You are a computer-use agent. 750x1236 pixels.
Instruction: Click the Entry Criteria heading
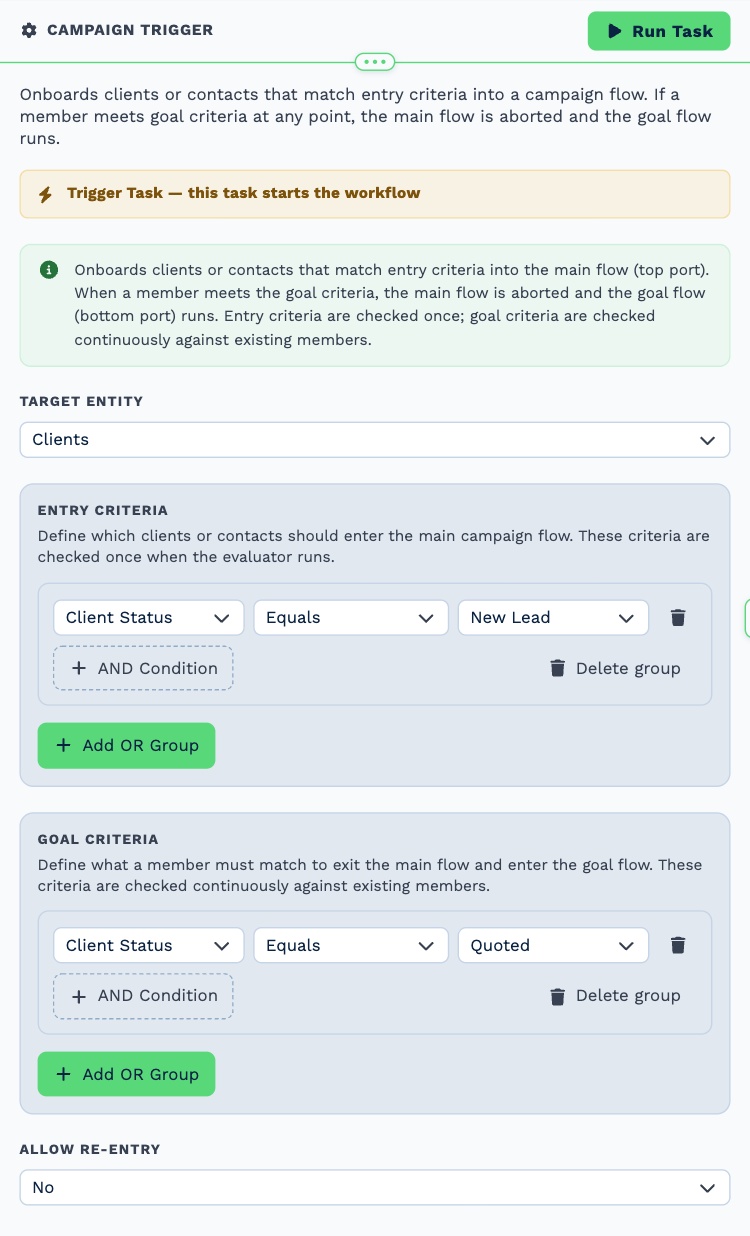pyautogui.click(x=103, y=511)
